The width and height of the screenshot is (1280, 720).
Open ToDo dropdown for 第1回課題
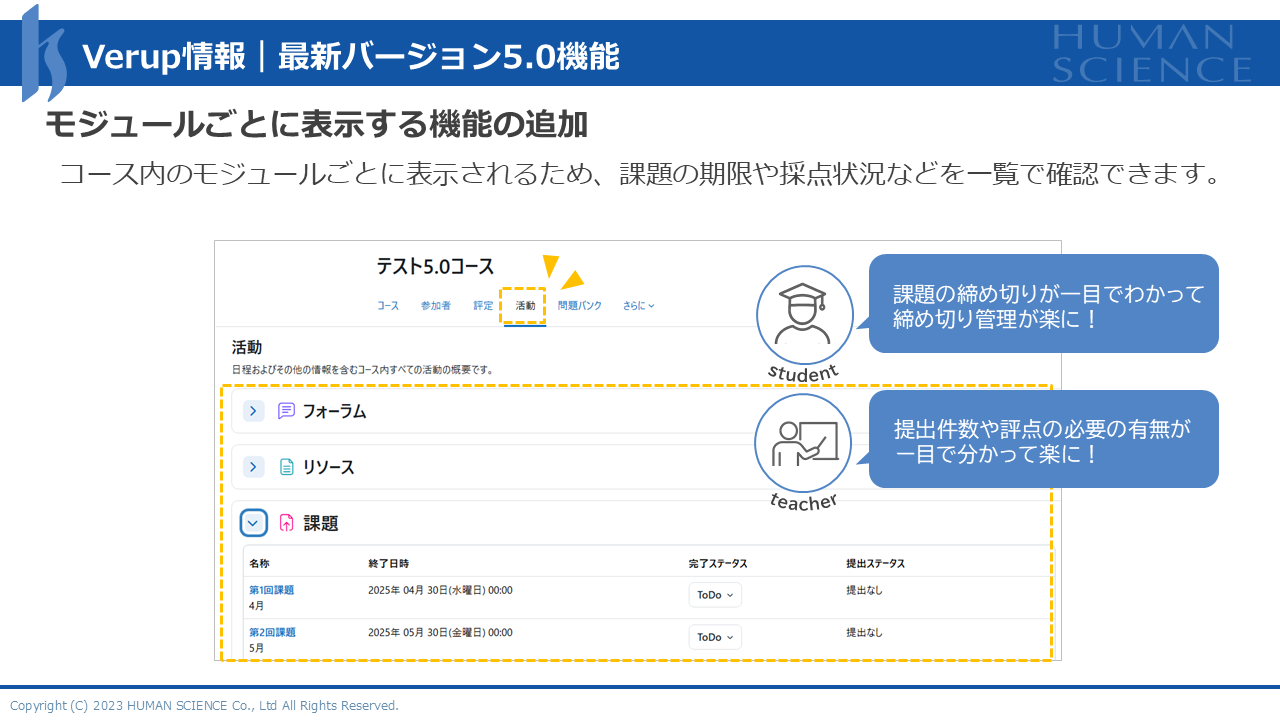715,595
